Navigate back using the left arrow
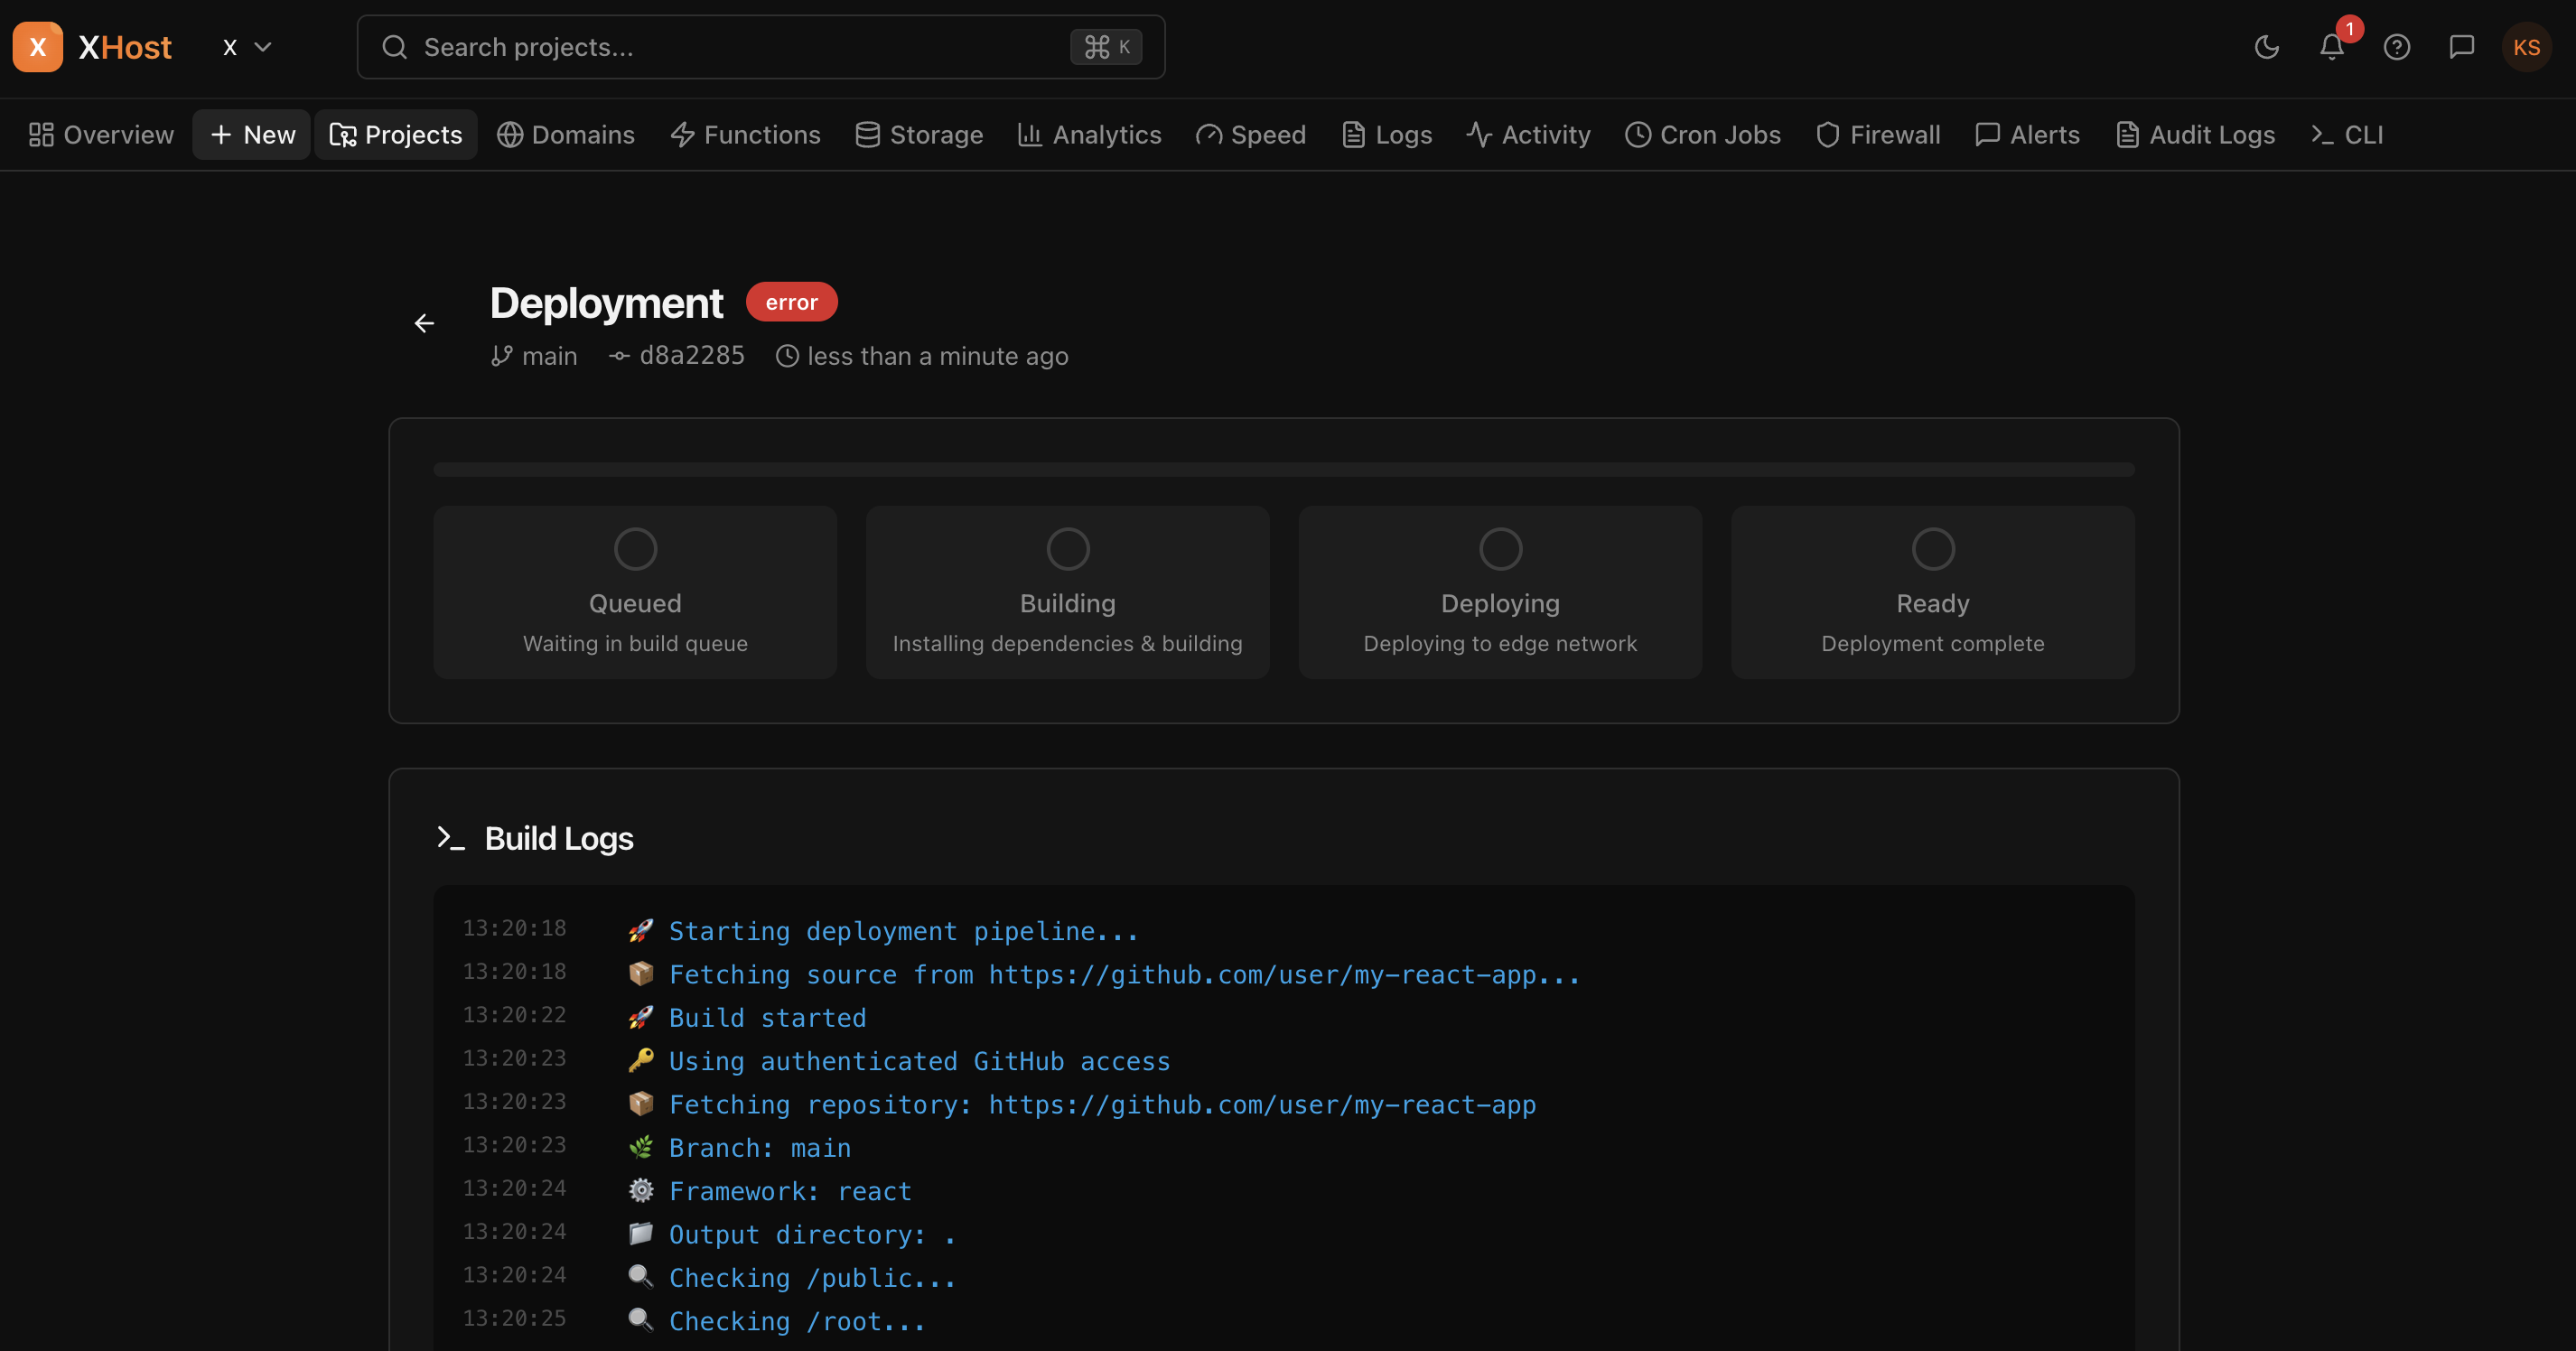 [x=424, y=323]
